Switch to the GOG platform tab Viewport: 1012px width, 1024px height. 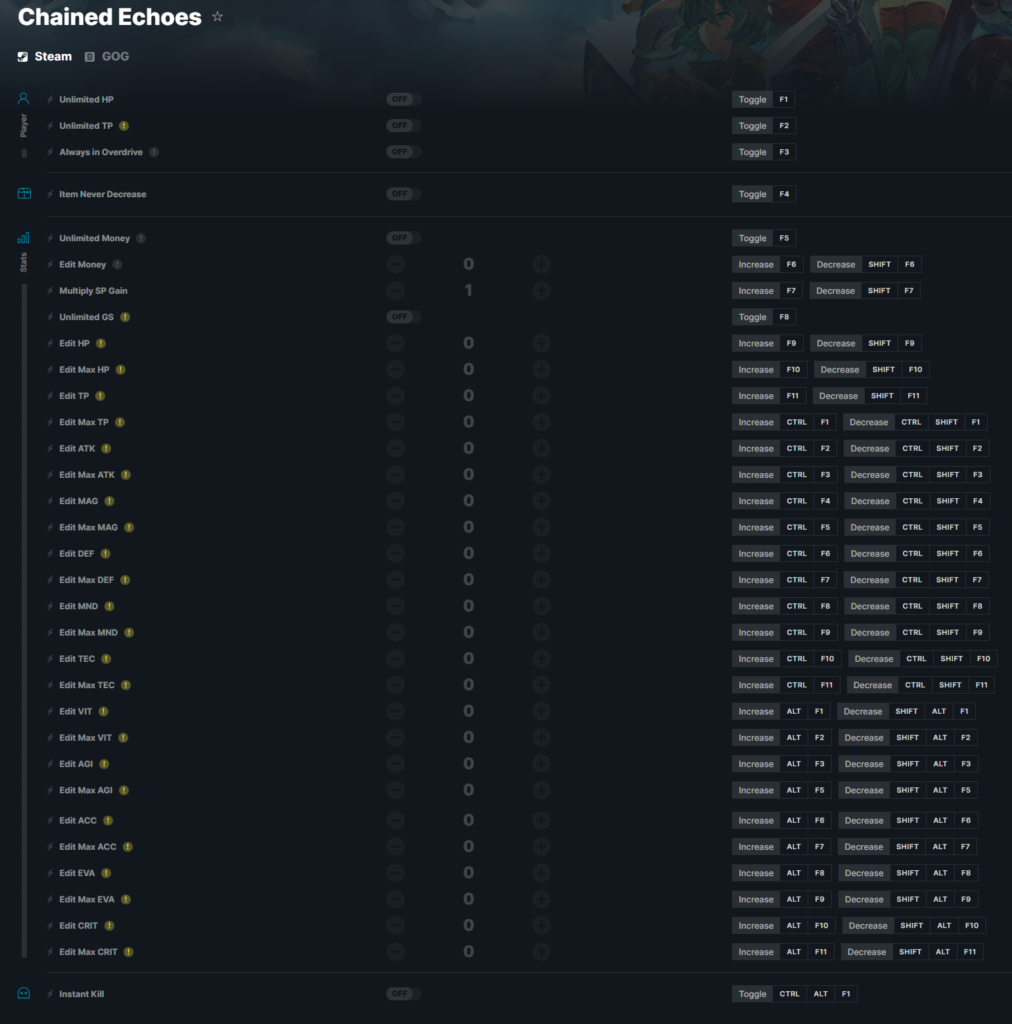click(107, 57)
